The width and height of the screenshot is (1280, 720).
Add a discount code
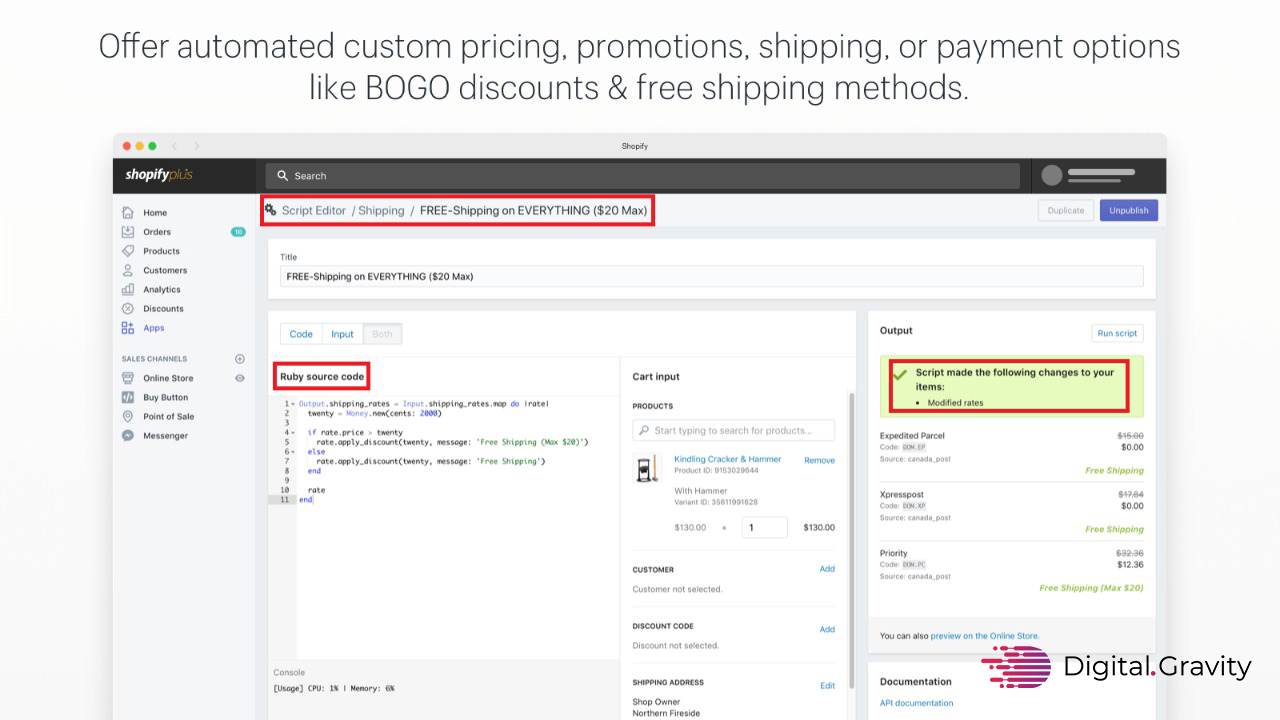coord(827,629)
